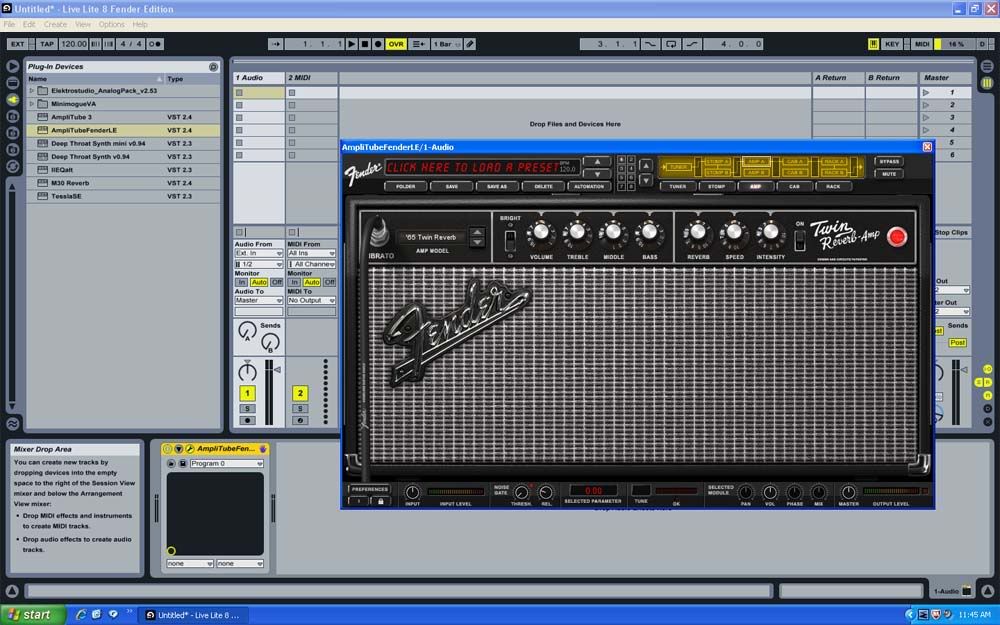This screenshot has width=1000, height=625.
Task: Launch Master scene 1
Action: click(926, 92)
